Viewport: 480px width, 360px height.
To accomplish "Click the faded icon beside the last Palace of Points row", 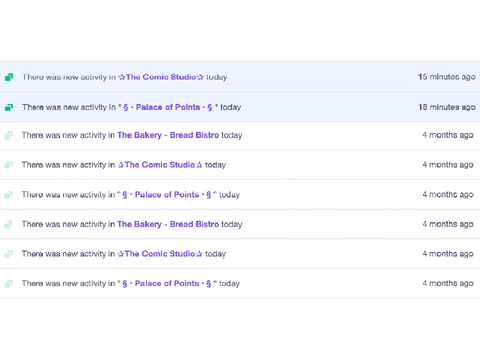I will (x=9, y=284).
